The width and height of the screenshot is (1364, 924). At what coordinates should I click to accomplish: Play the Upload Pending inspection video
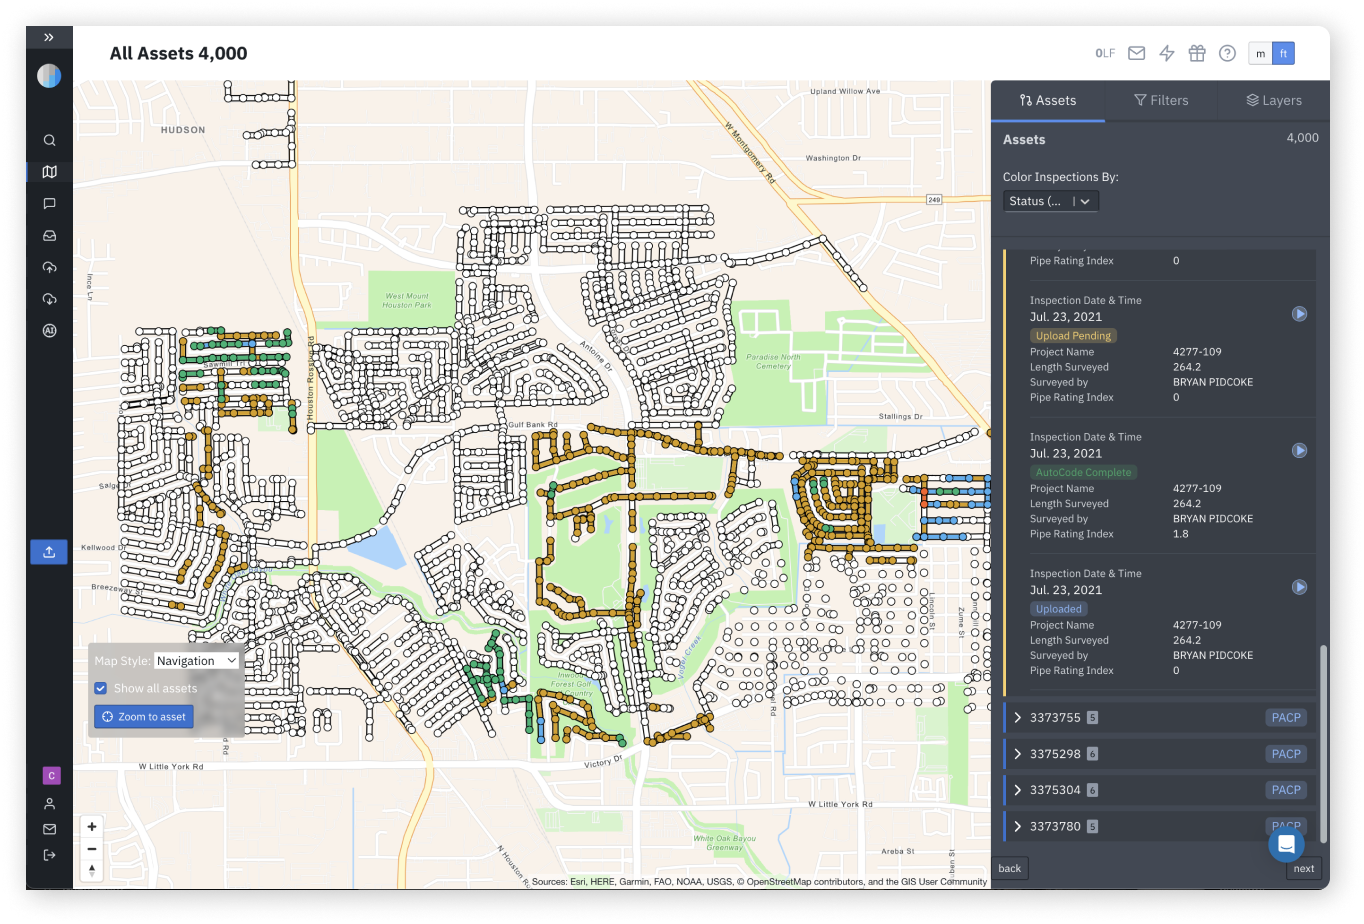(1299, 314)
